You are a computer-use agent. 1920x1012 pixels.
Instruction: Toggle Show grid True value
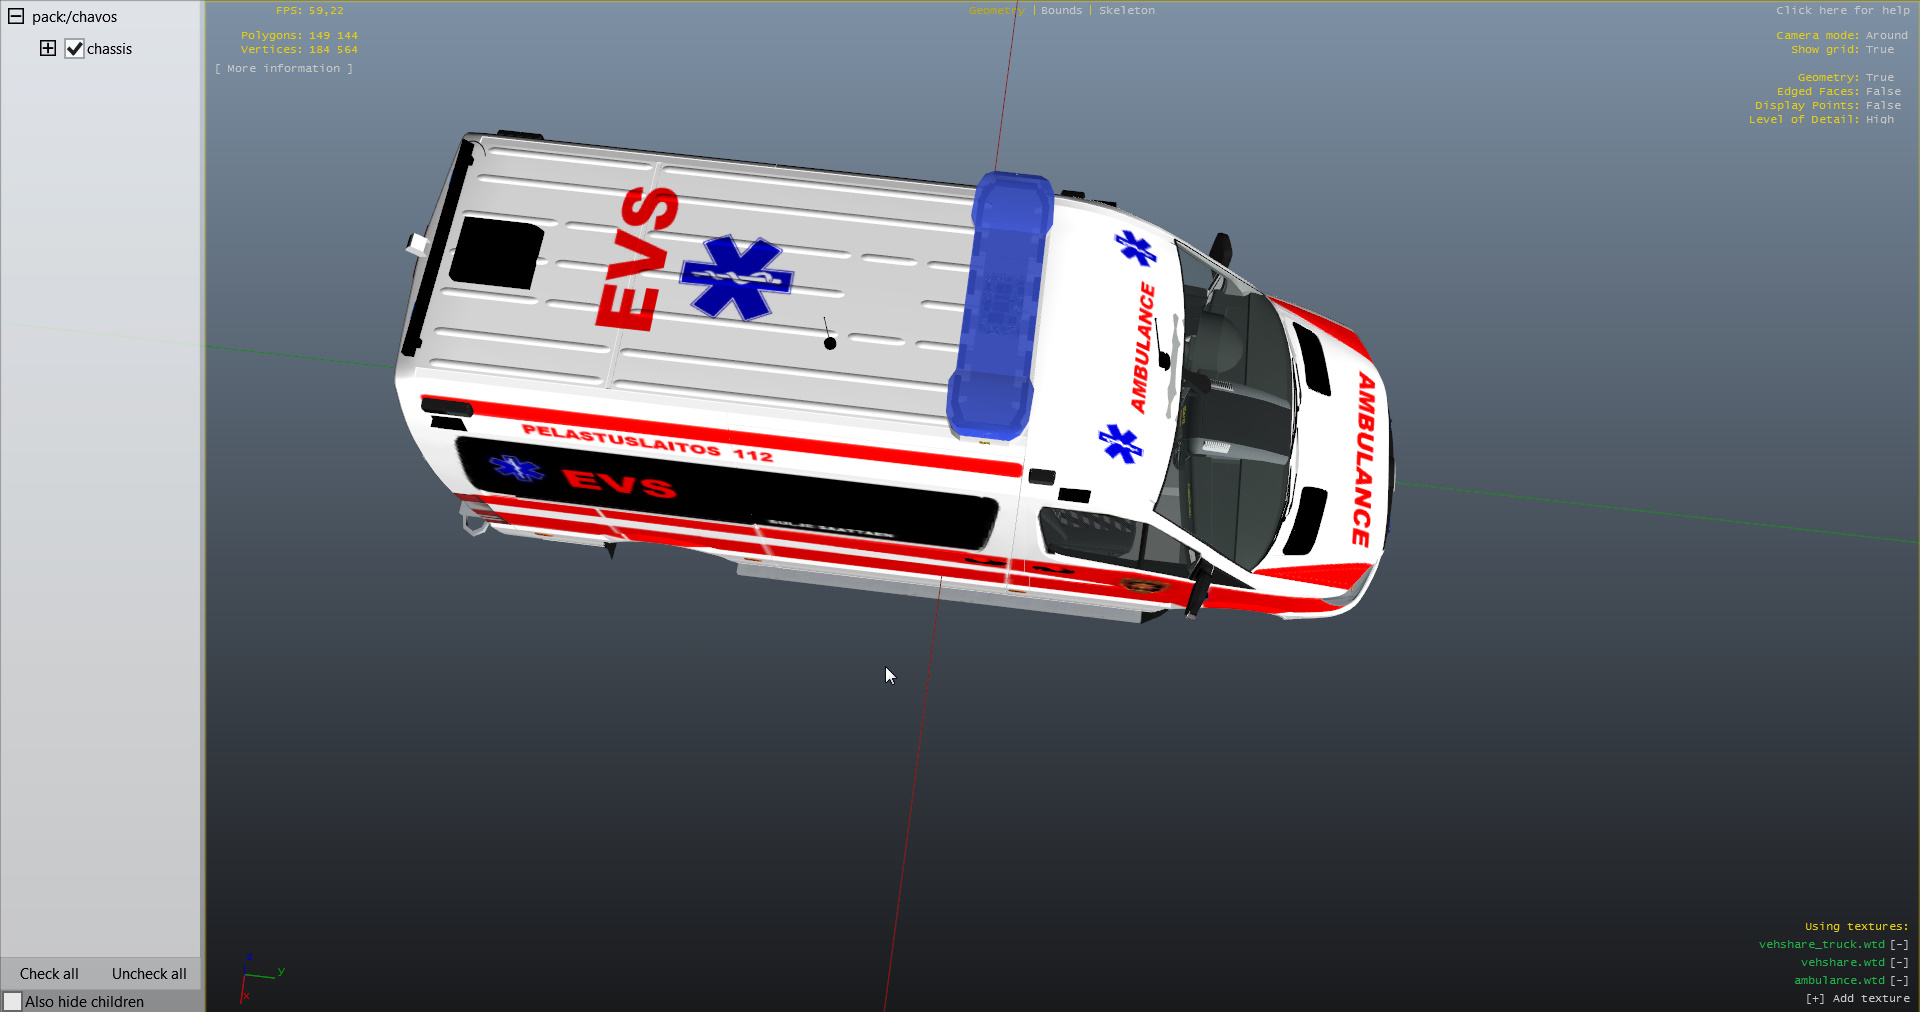pos(1880,49)
